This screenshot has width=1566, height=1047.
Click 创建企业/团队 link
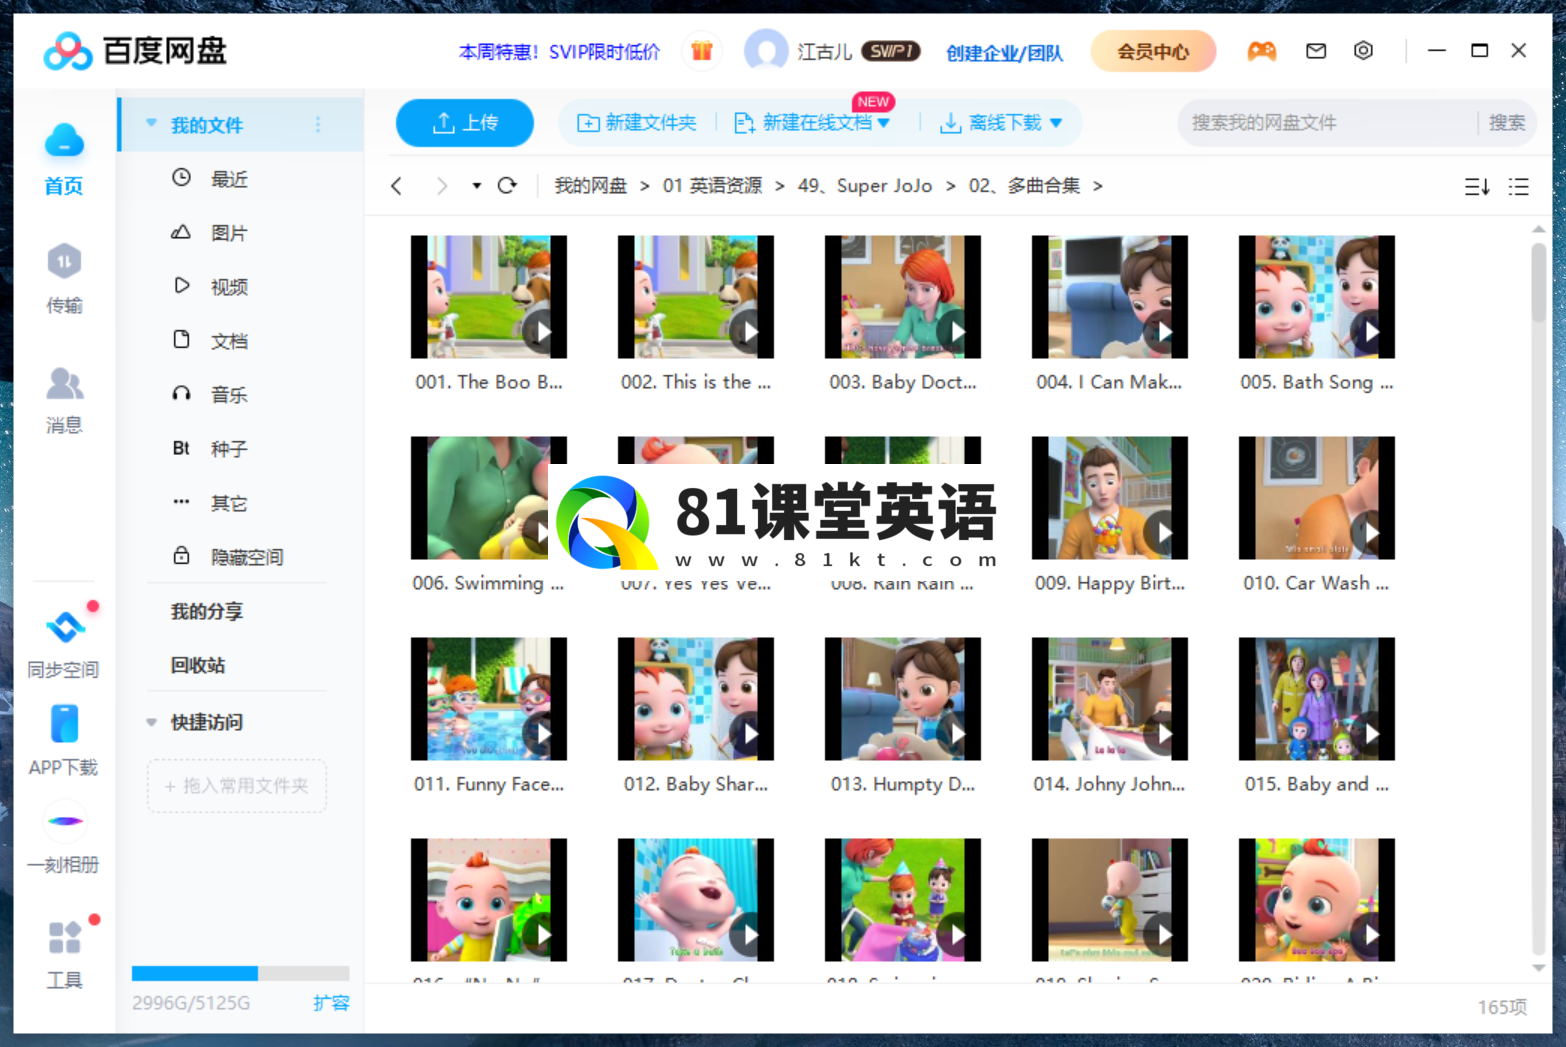[x=1004, y=52]
